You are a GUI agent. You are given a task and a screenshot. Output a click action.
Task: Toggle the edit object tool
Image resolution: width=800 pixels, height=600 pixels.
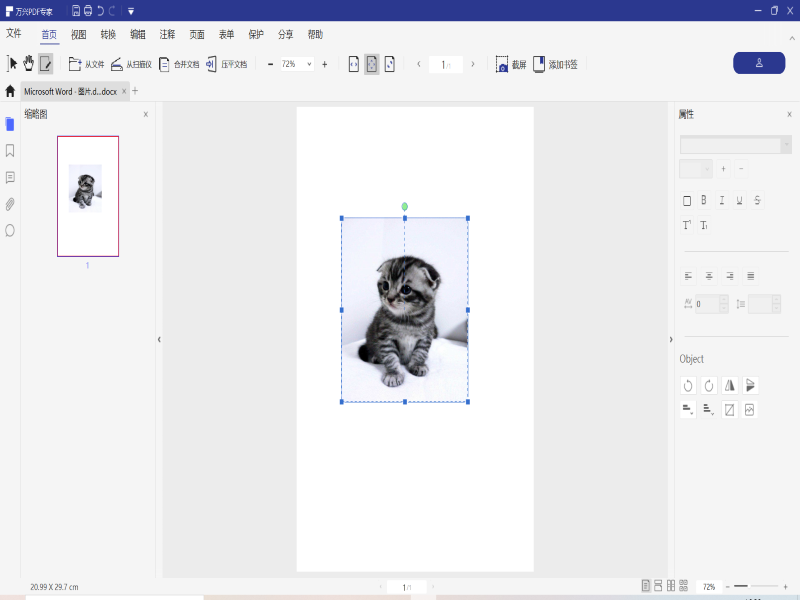click(x=45, y=64)
